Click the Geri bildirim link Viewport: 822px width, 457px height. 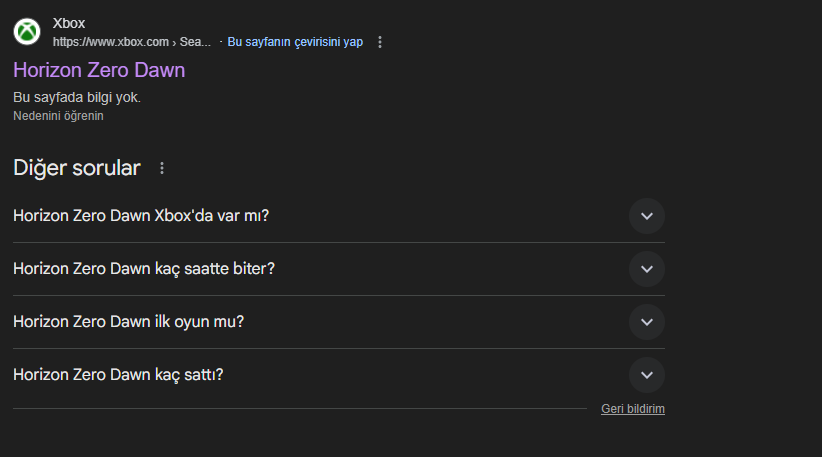pyautogui.click(x=632, y=409)
